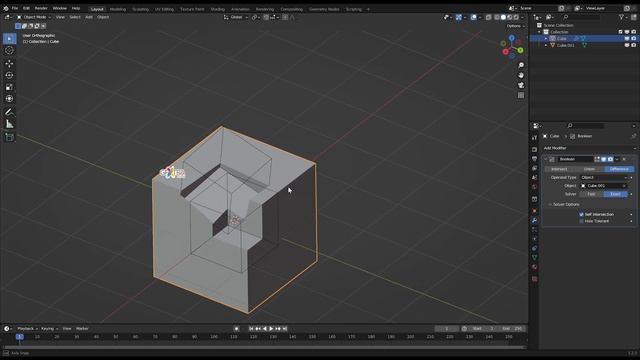Toggle Boolean modifier edit mode display

pos(597,159)
